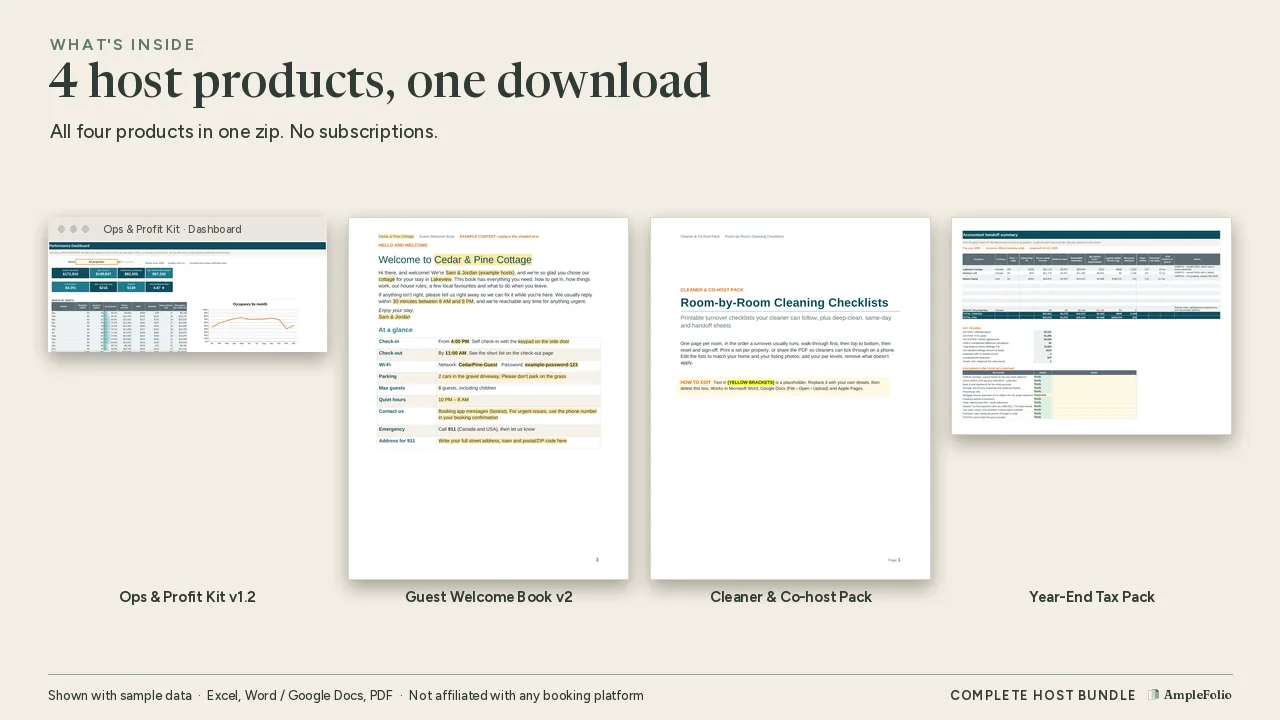Click the 'CLEANER & CO-HOST PACK' orange label

point(712,290)
